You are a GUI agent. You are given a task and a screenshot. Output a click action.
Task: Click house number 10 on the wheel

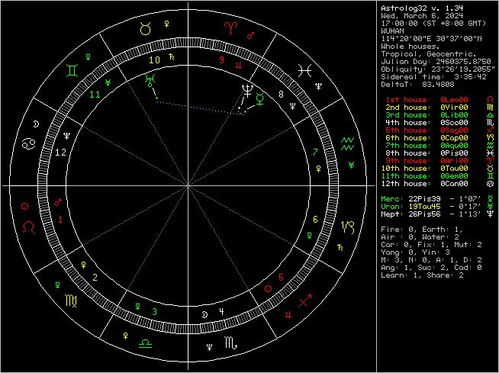point(155,60)
